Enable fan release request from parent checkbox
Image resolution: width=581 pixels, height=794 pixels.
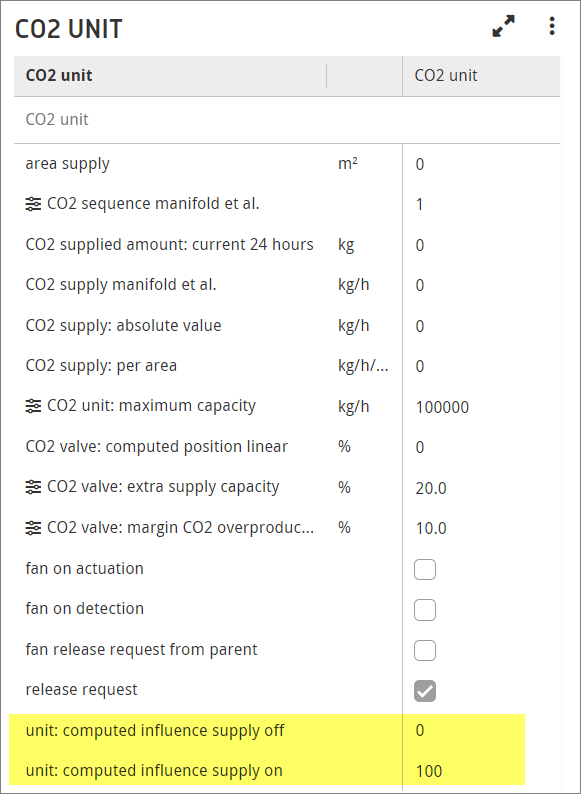click(424, 651)
